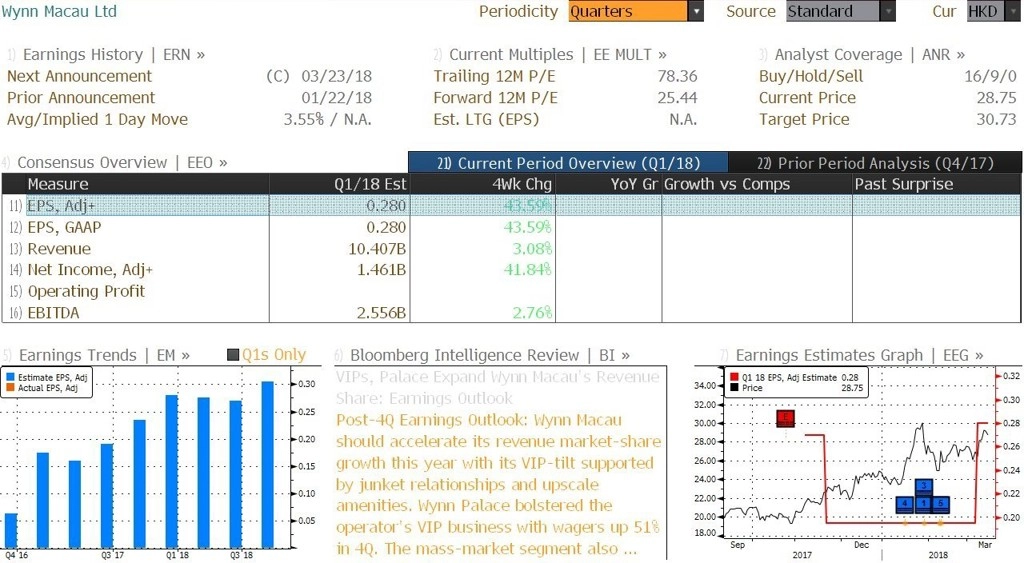Select the Standard source field
This screenshot has width=1024, height=563.
(833, 11)
